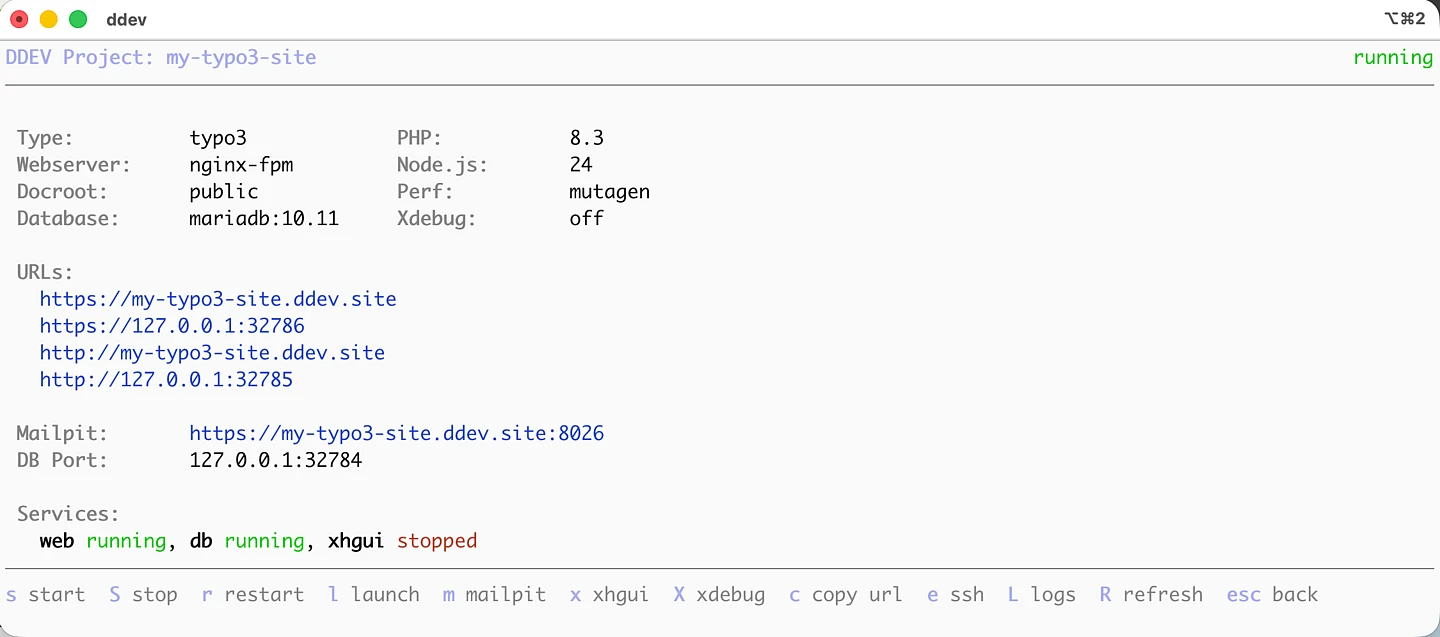1440x637 pixels.
Task: Click the ddev title in the titlebar
Action: pyautogui.click(x=126, y=18)
